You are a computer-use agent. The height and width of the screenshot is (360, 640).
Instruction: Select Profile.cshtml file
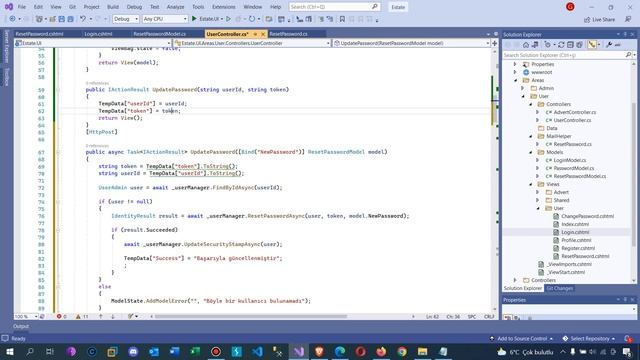[x=576, y=240]
